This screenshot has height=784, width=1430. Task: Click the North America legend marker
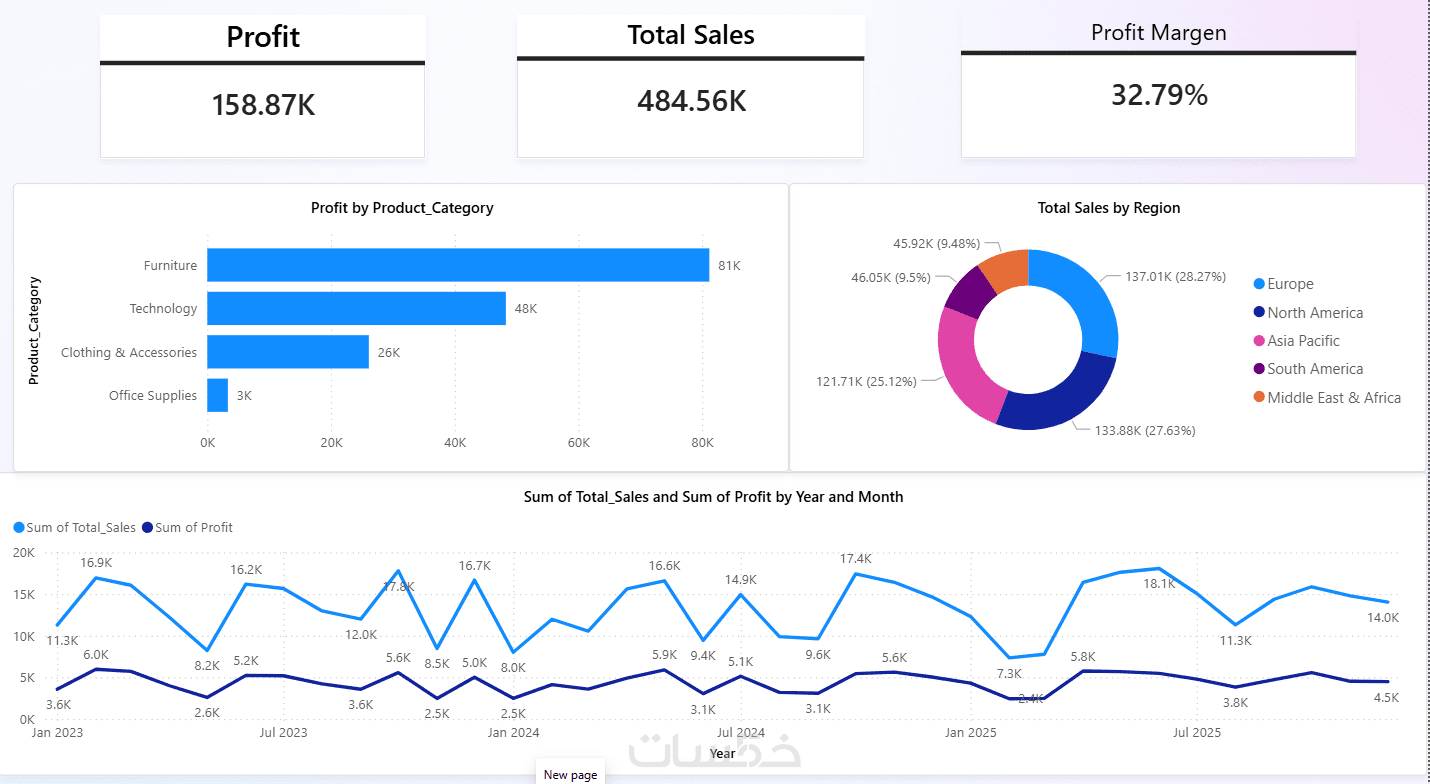(1258, 313)
